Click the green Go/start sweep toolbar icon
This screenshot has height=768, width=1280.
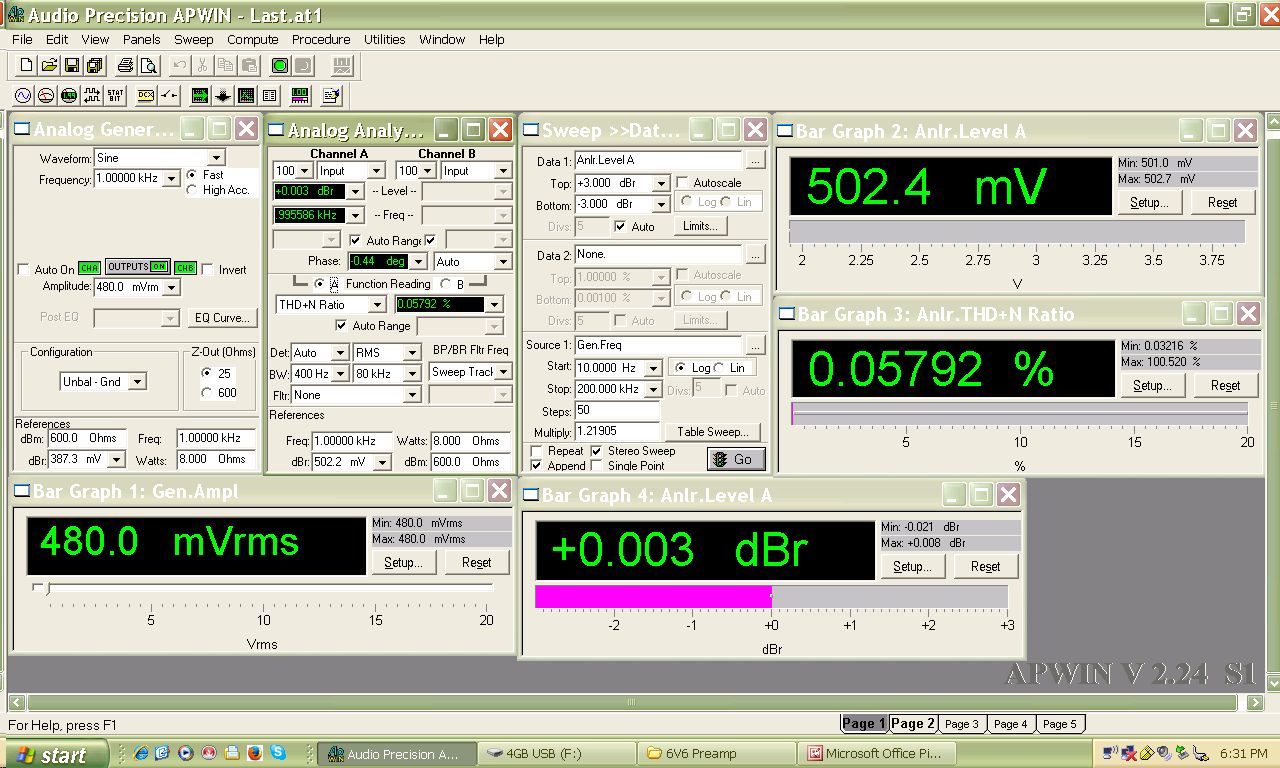click(x=280, y=66)
